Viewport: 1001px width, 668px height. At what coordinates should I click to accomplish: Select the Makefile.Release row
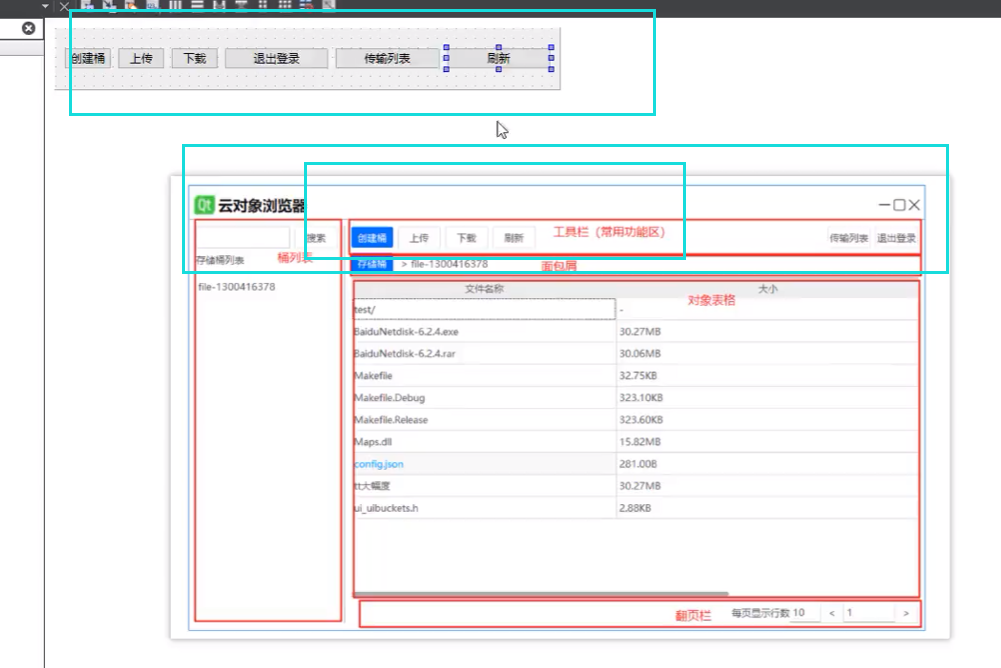(x=636, y=420)
